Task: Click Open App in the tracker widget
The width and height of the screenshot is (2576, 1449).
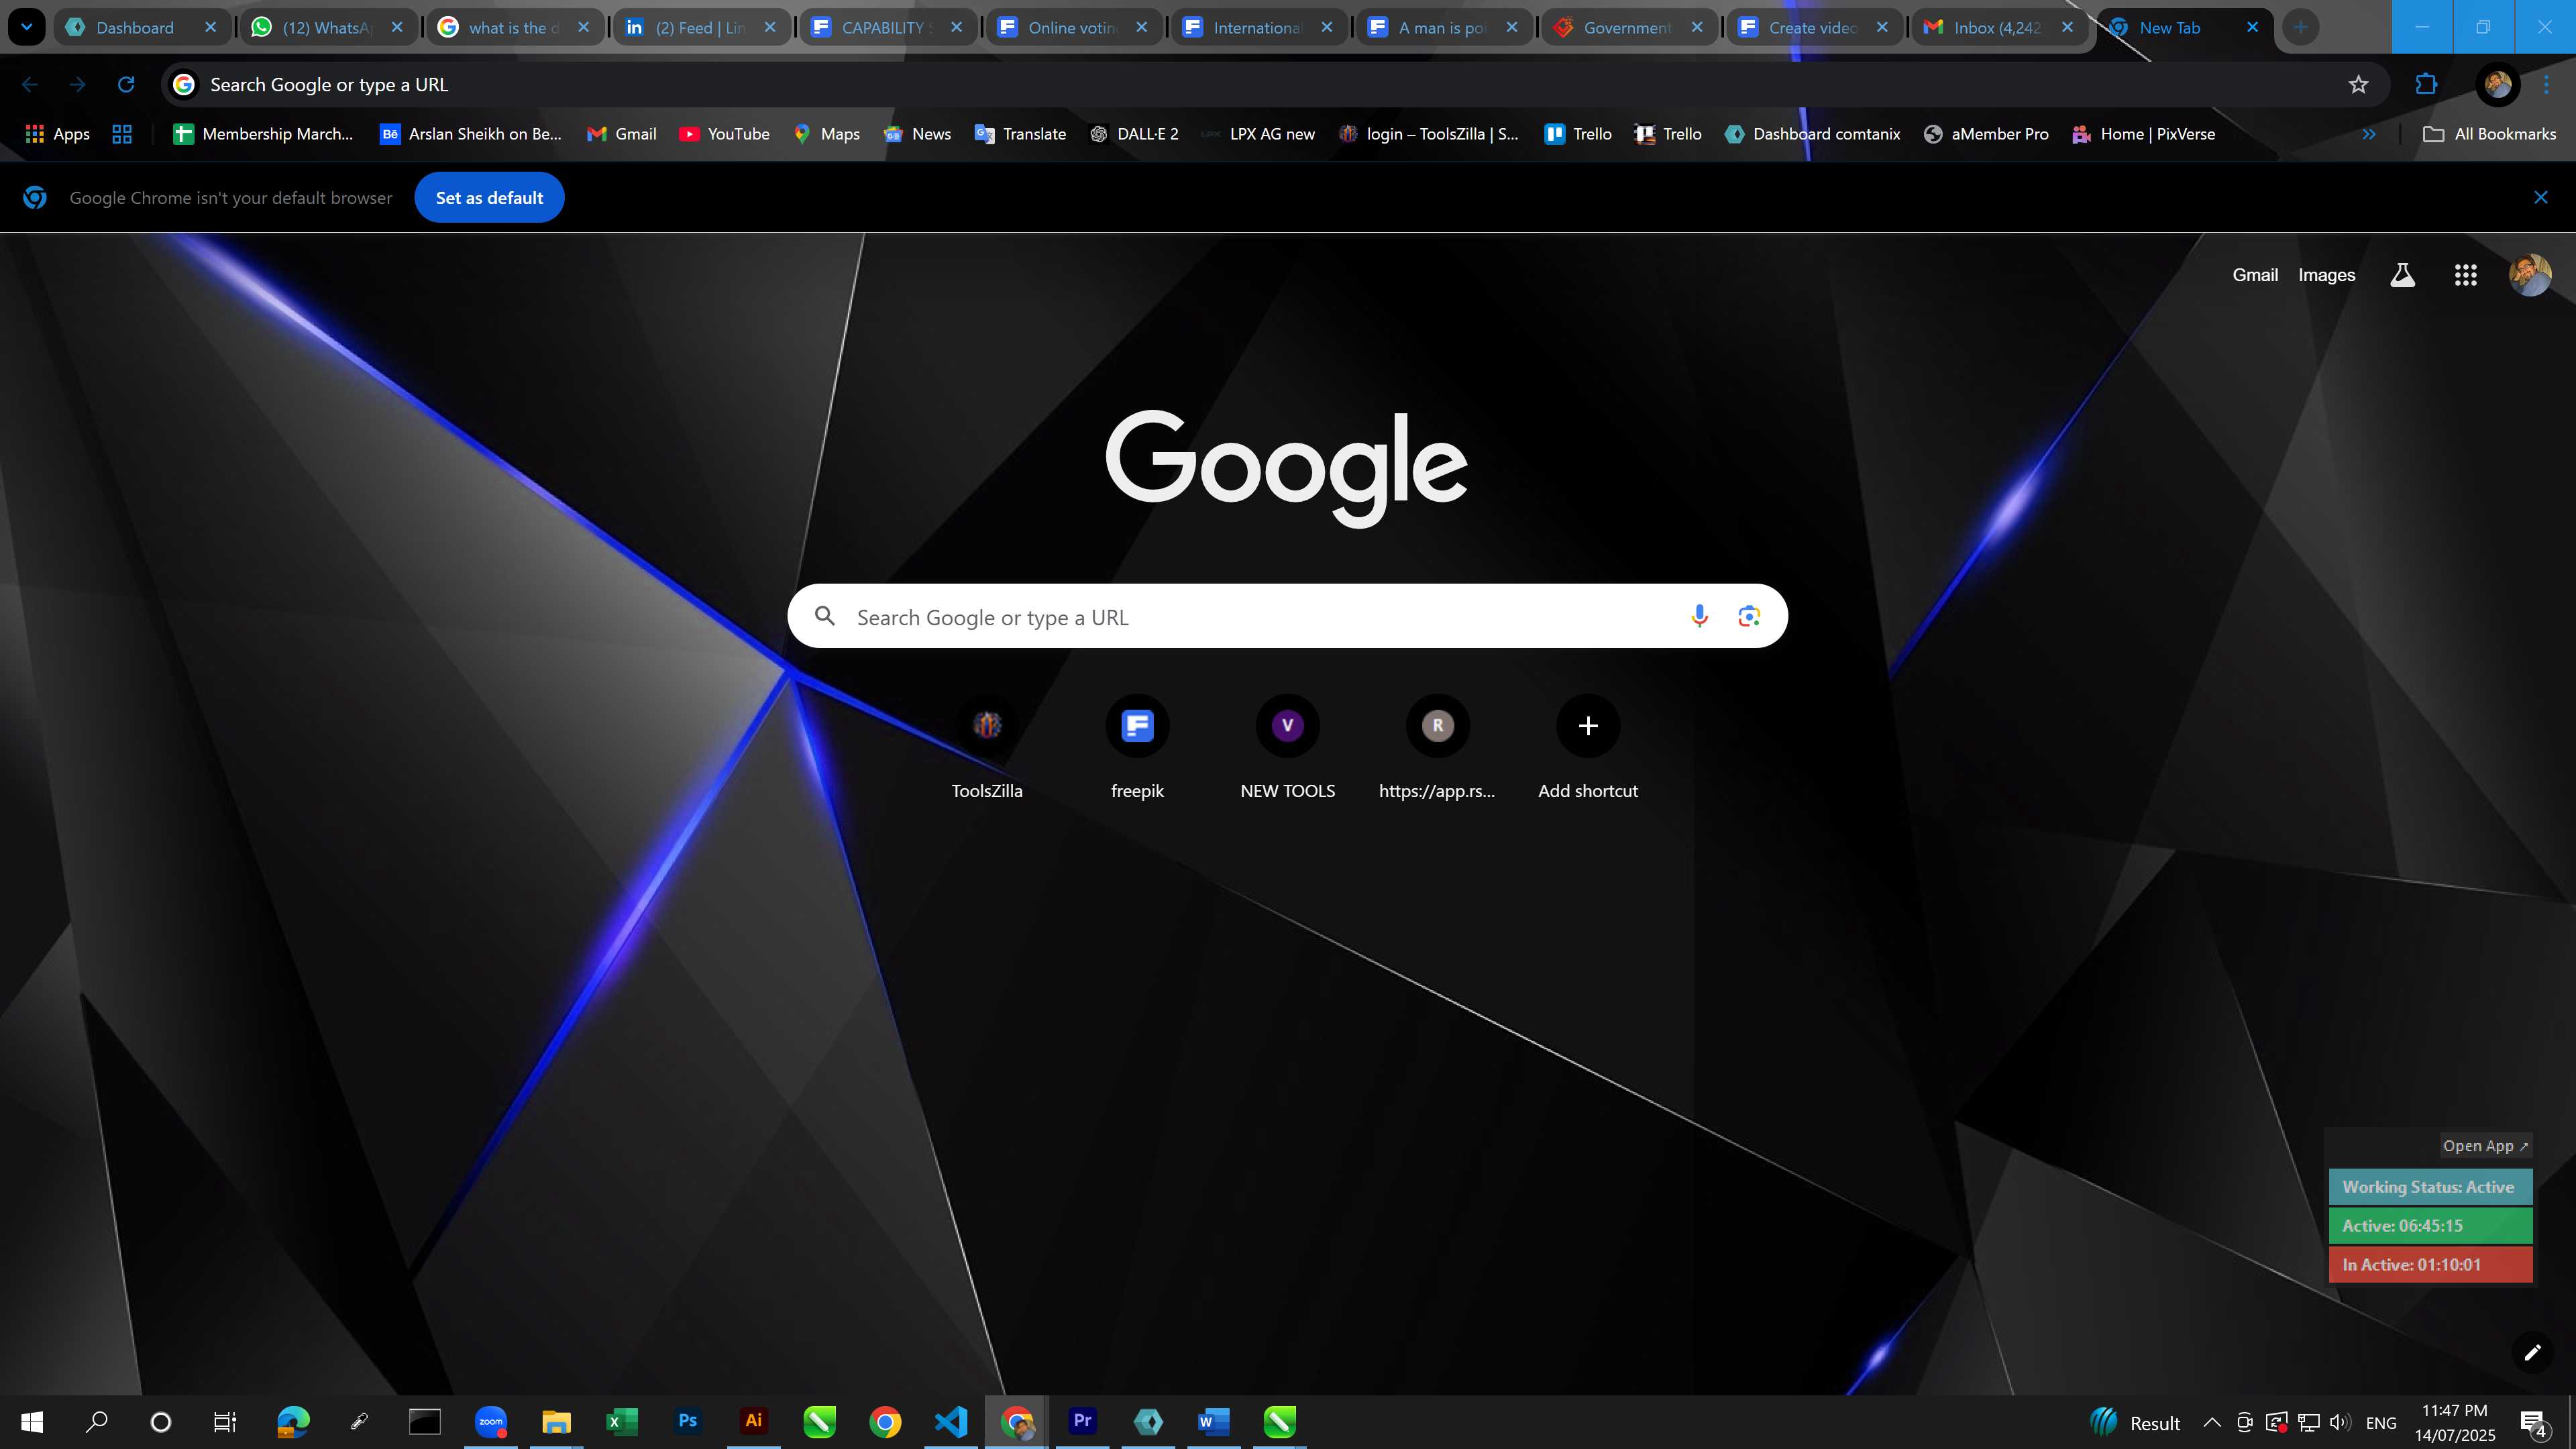Action: [2485, 1146]
